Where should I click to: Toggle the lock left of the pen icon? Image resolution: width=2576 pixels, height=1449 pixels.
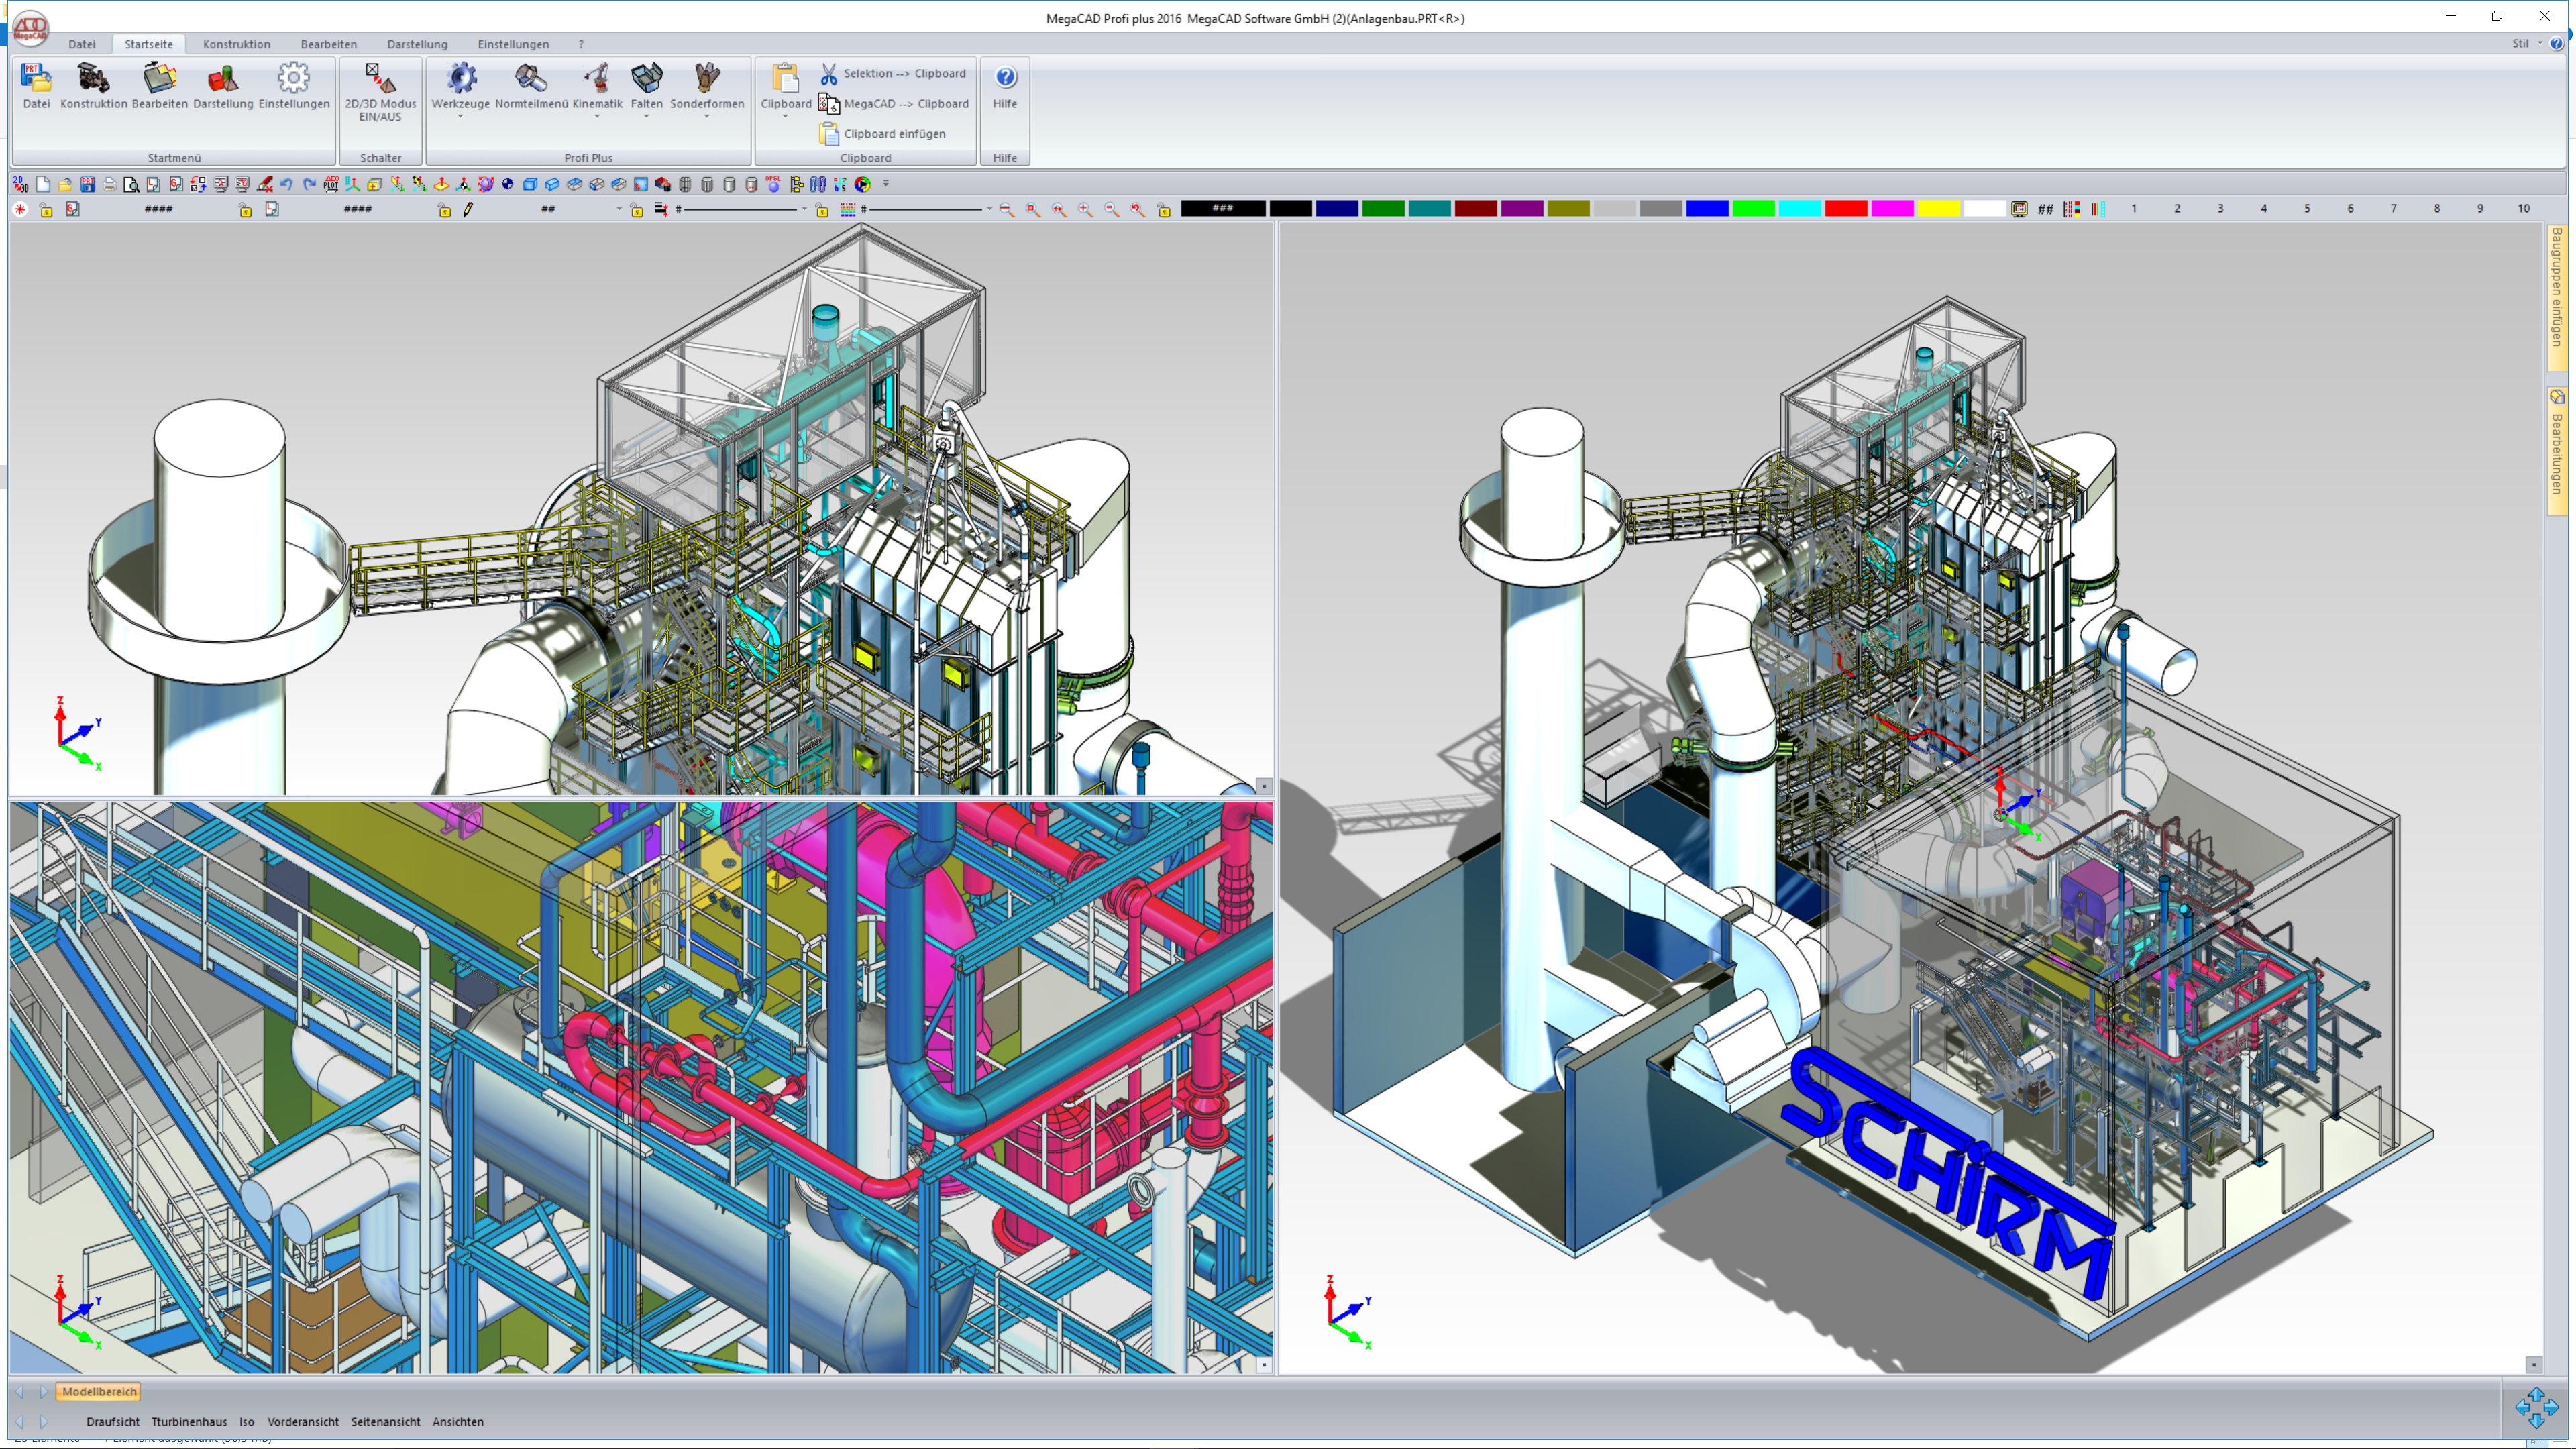click(445, 209)
